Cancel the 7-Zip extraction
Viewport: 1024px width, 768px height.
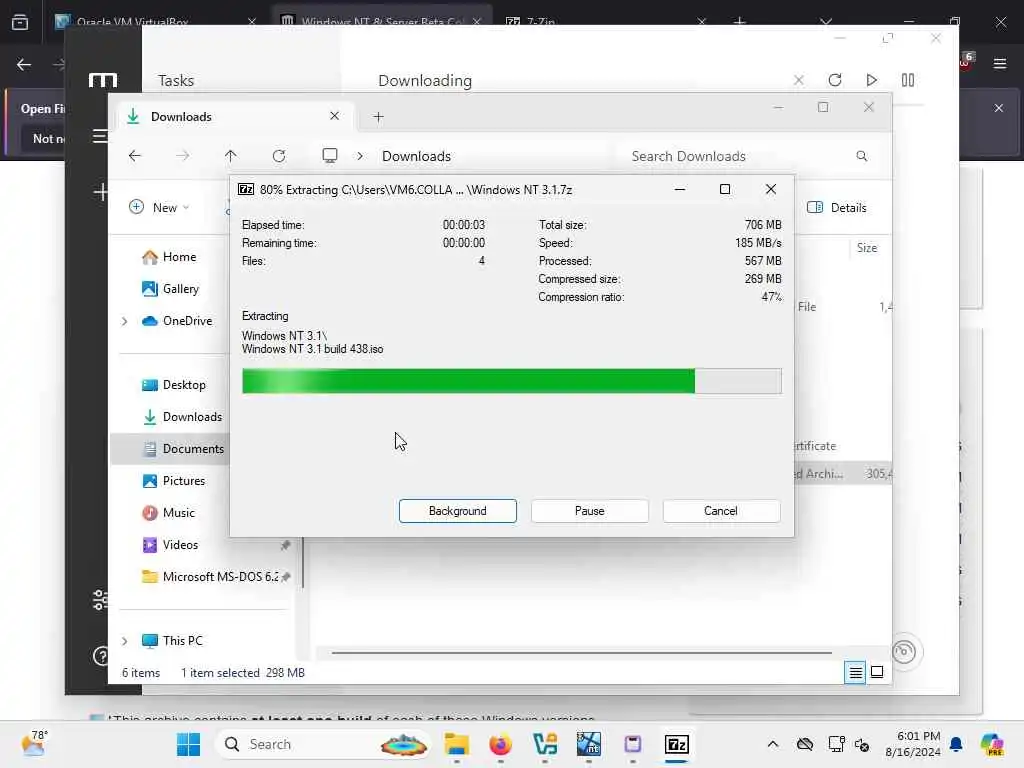pos(721,511)
